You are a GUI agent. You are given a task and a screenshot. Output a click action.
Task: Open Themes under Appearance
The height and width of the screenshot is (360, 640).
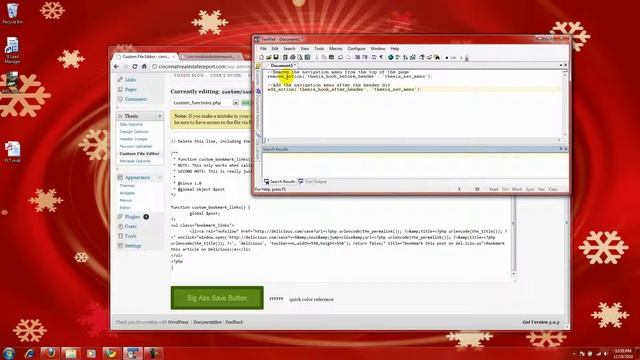(x=127, y=186)
